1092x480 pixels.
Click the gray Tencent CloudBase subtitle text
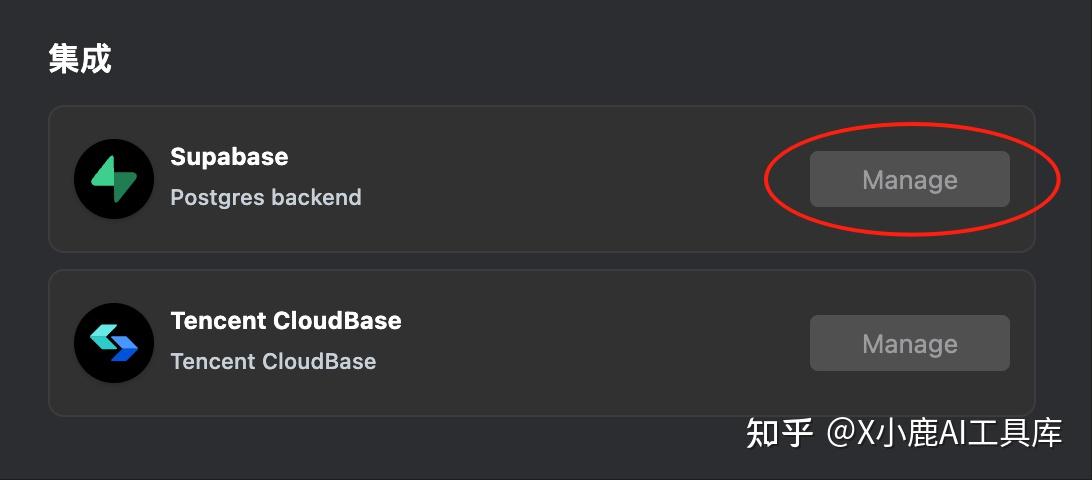pyautogui.click(x=273, y=362)
